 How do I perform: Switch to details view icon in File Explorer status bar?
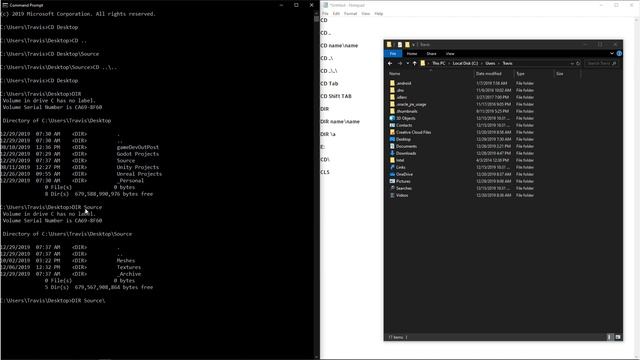[609, 337]
